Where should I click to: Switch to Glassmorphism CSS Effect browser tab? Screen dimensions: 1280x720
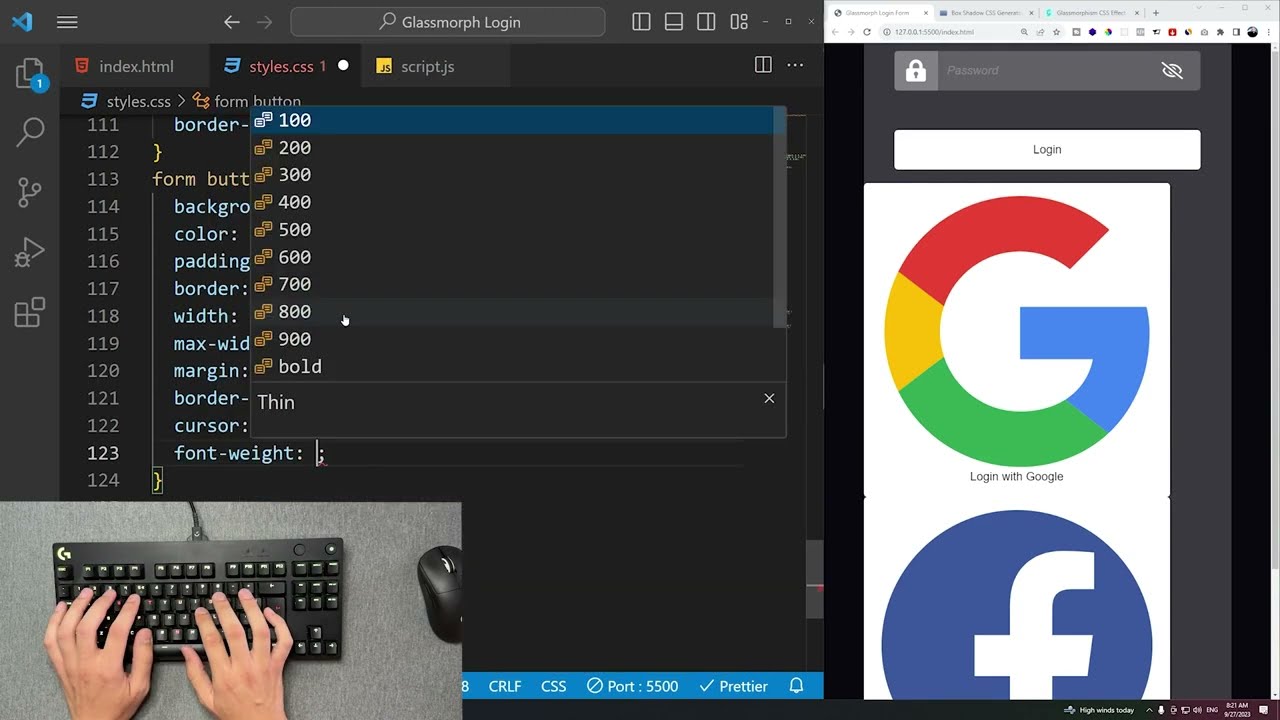coord(1090,13)
